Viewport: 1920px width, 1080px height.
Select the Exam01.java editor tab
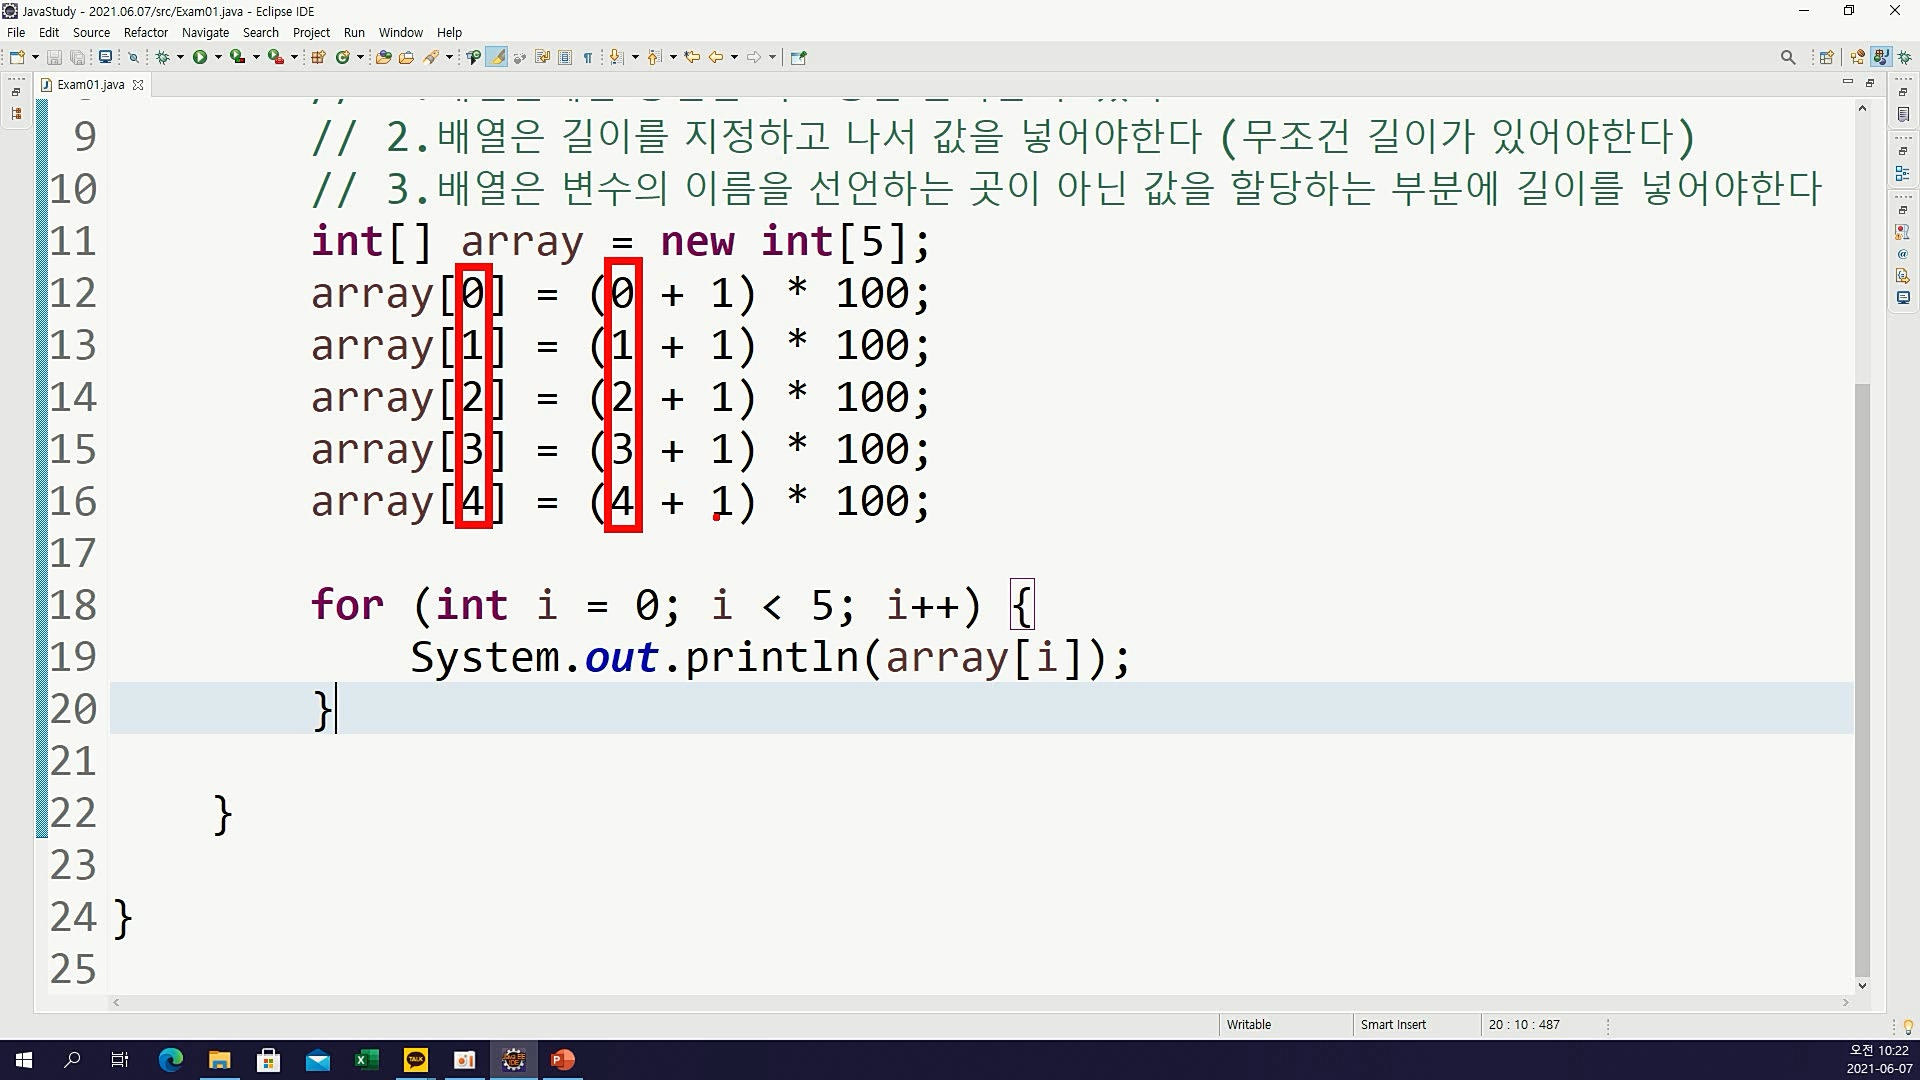pos(90,85)
